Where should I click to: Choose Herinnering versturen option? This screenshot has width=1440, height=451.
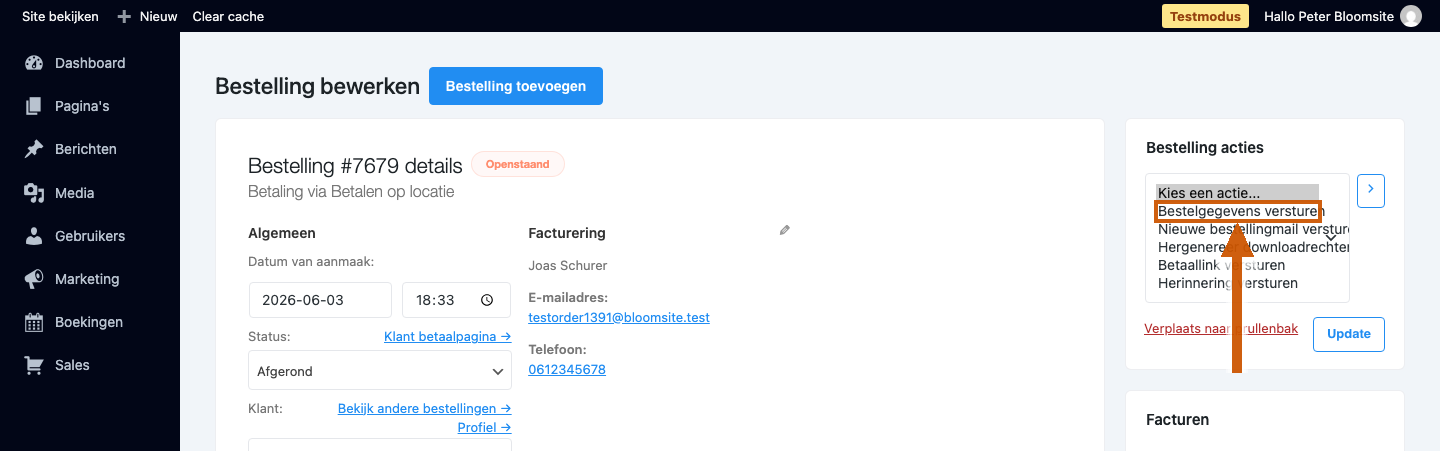[x=1228, y=283]
